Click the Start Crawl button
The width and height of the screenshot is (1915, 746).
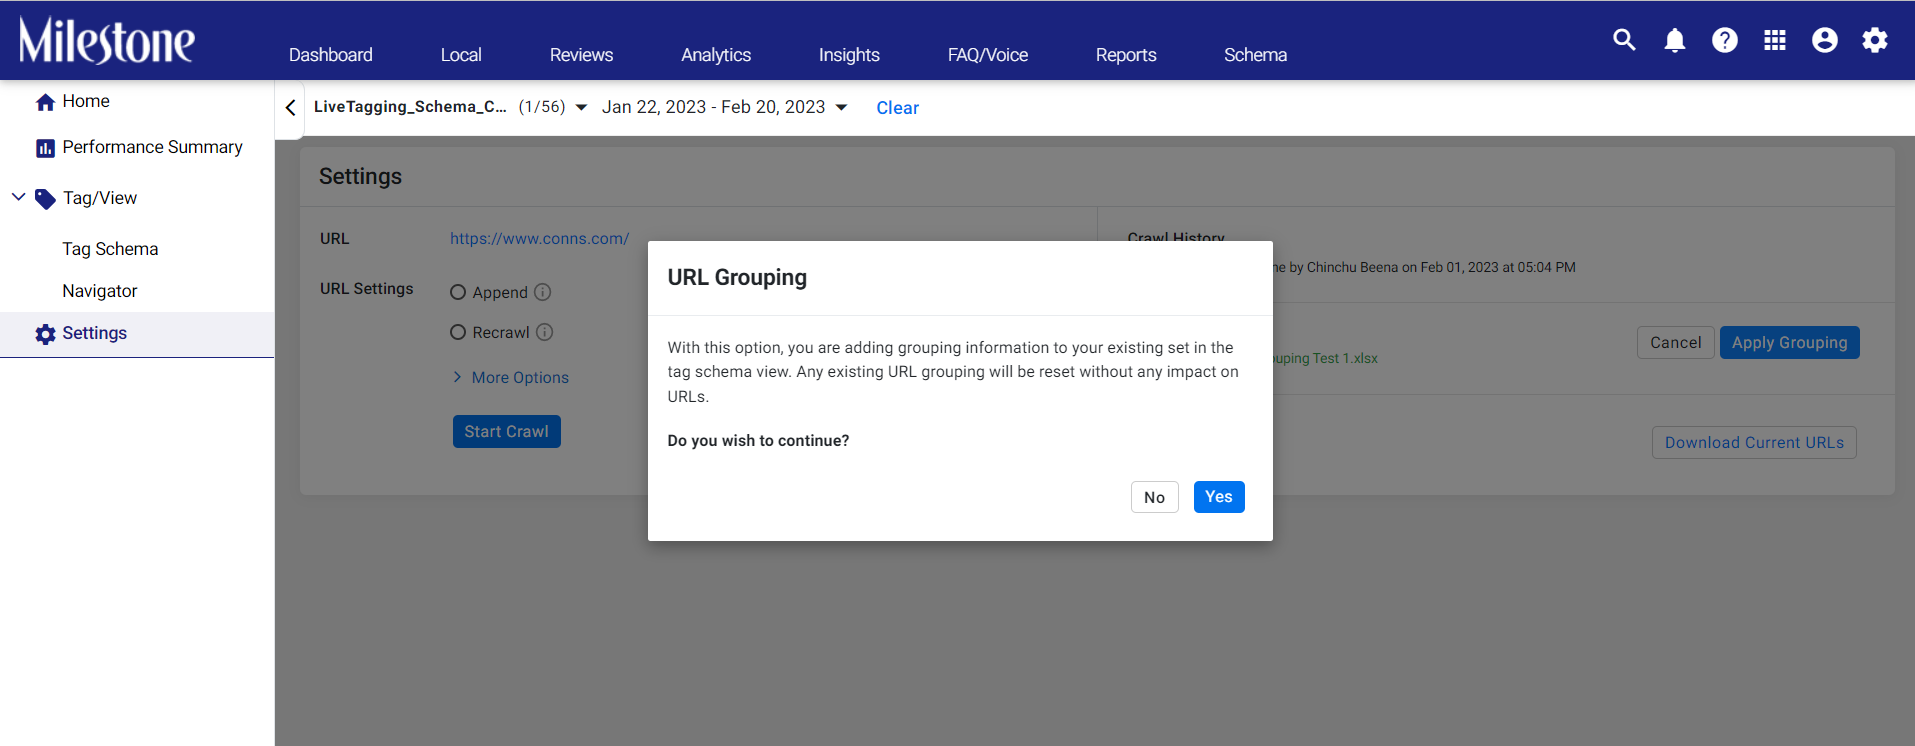pos(507,431)
